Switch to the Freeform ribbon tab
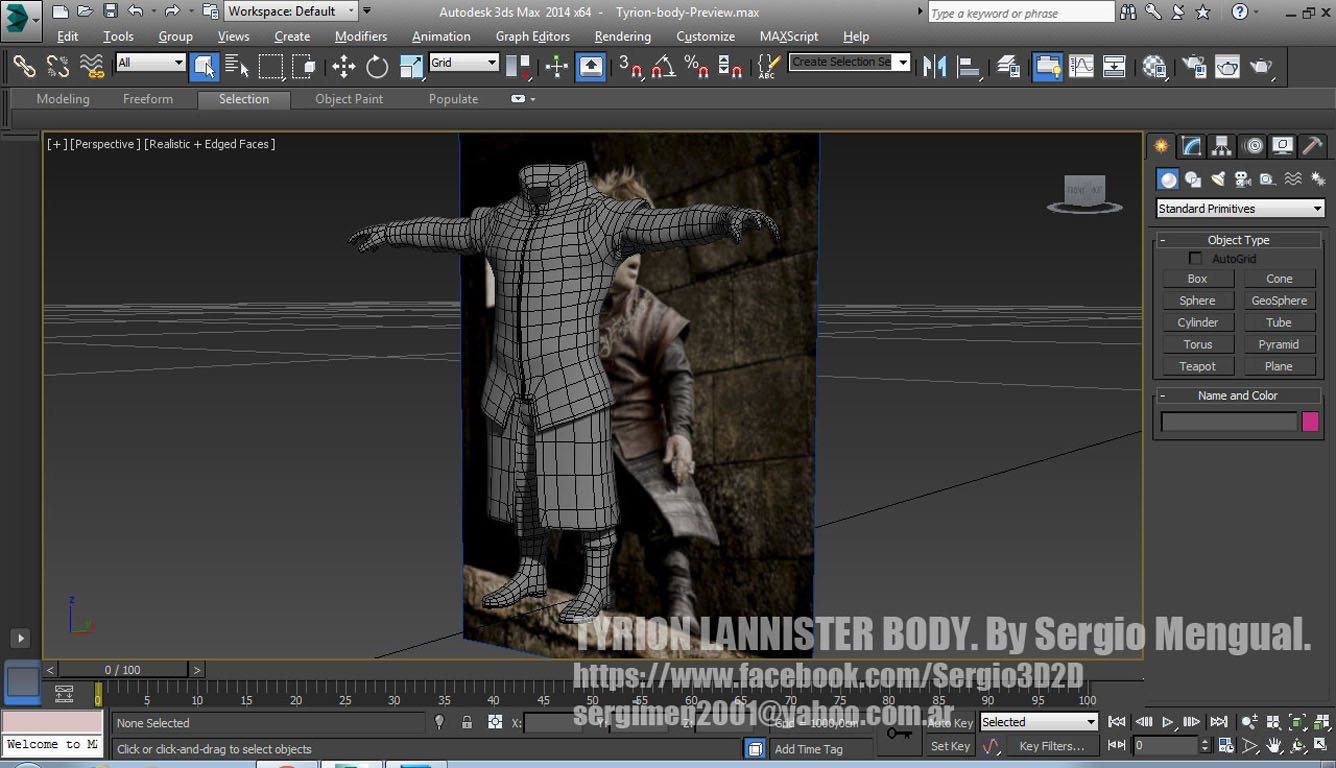Viewport: 1336px width, 768px height. pos(148,99)
